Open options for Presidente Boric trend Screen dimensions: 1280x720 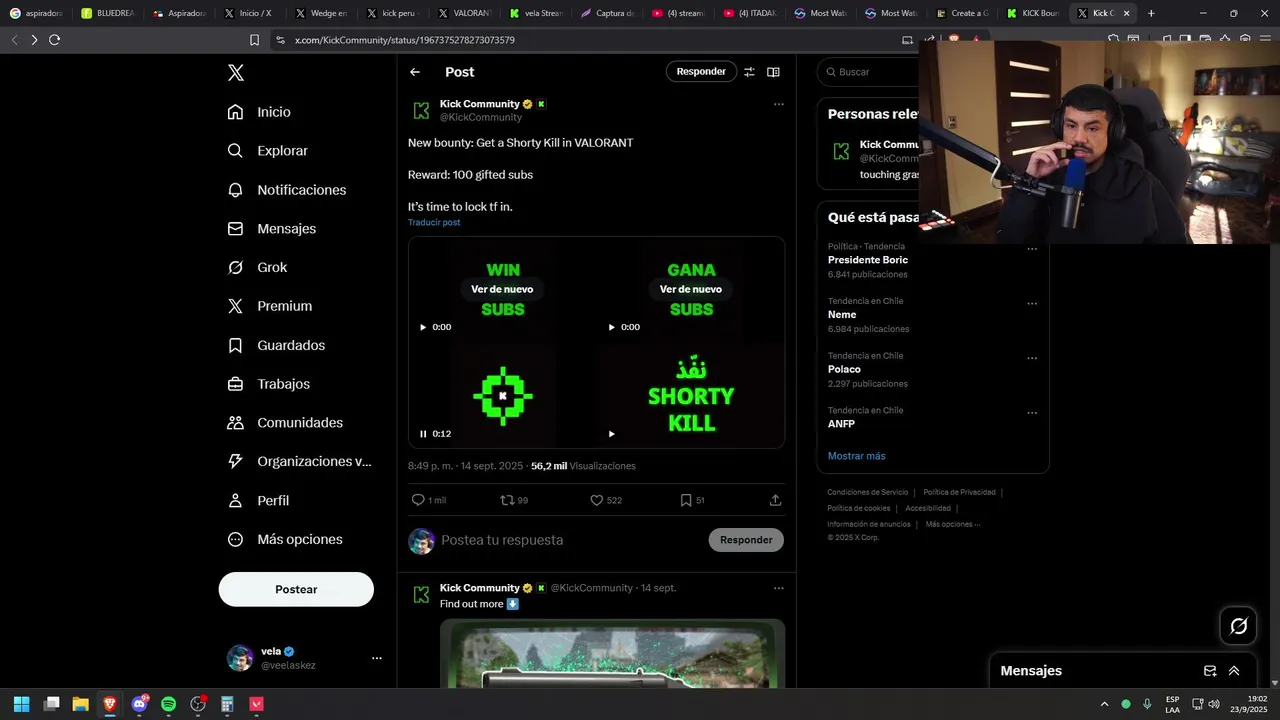point(1032,249)
